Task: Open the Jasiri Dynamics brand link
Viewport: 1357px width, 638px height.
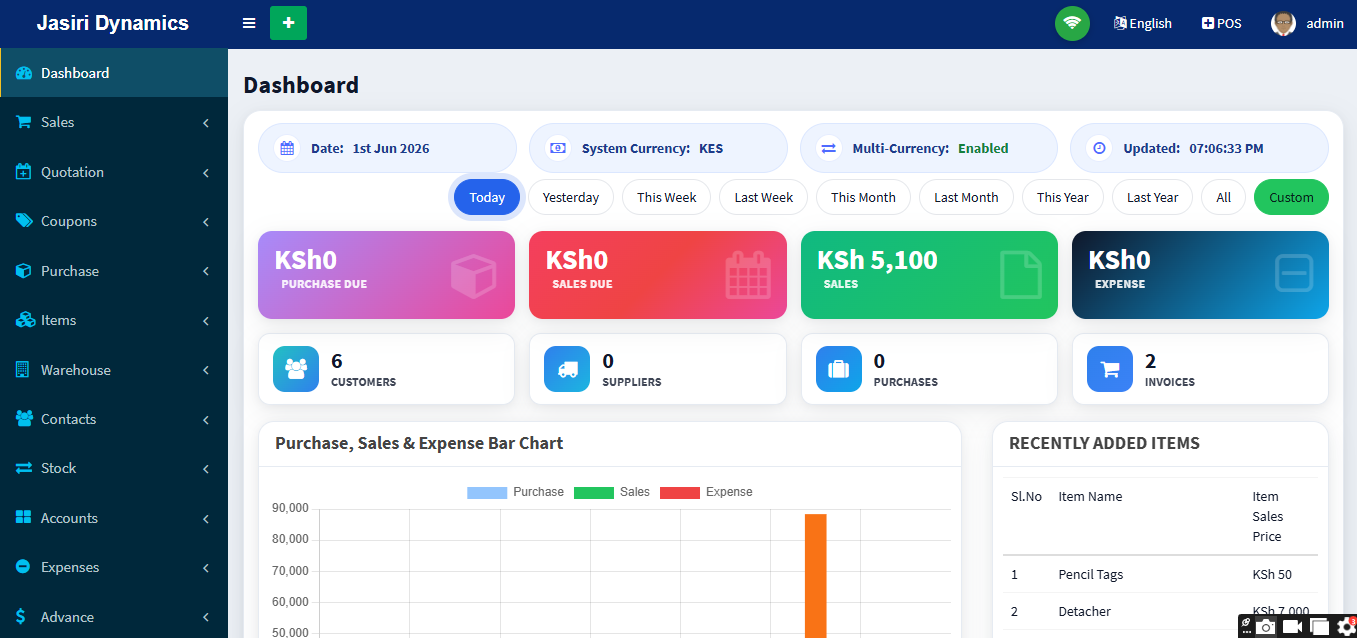Action: (113, 23)
